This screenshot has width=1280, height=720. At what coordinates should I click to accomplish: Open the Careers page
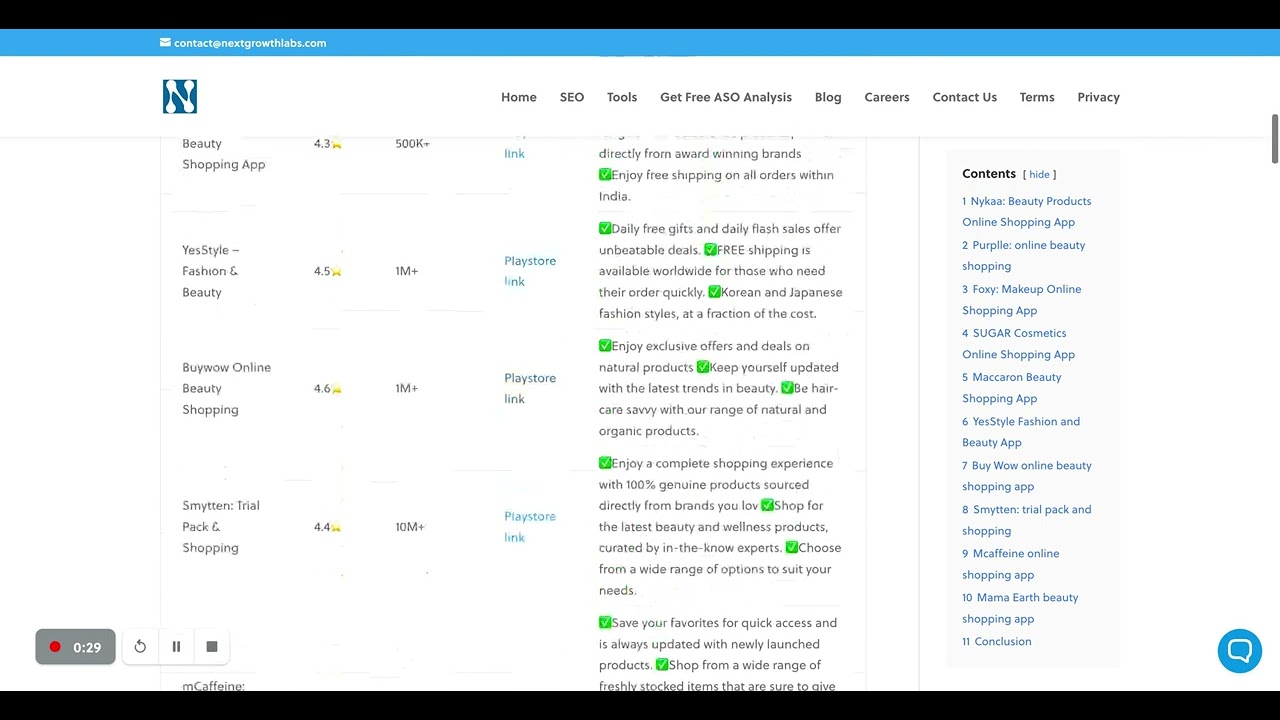pos(887,97)
